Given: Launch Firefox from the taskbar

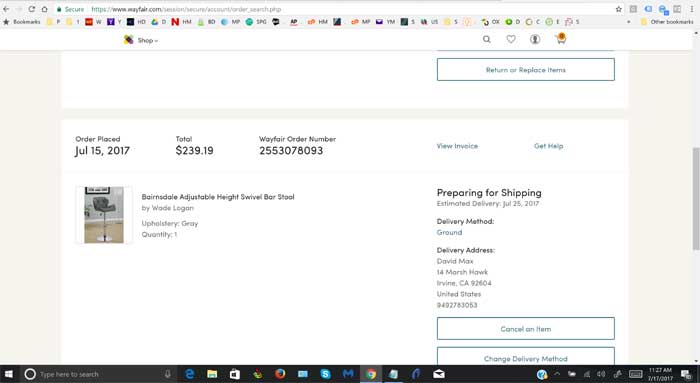Looking at the screenshot, I should click(280, 374).
